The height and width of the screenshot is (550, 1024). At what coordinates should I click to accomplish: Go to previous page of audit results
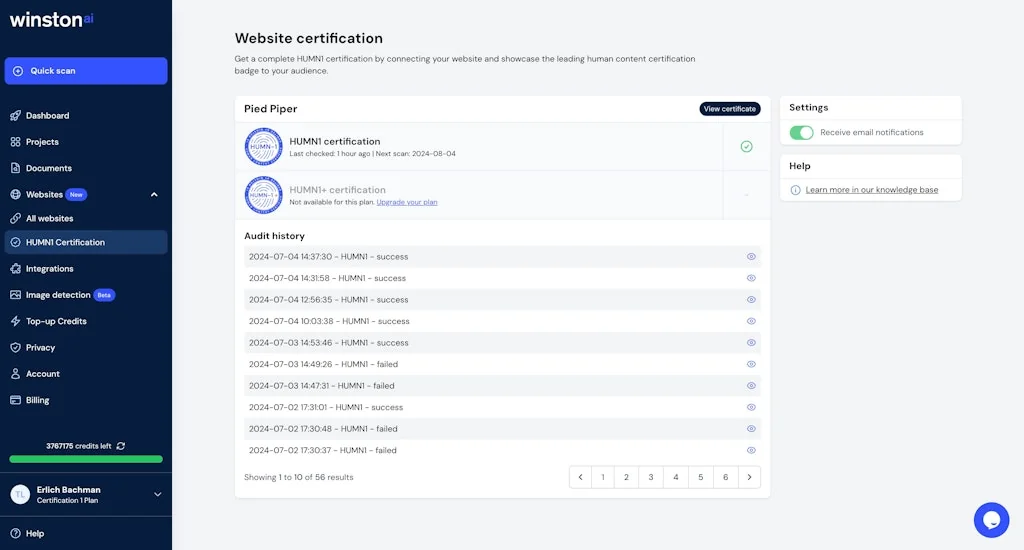pyautogui.click(x=581, y=477)
